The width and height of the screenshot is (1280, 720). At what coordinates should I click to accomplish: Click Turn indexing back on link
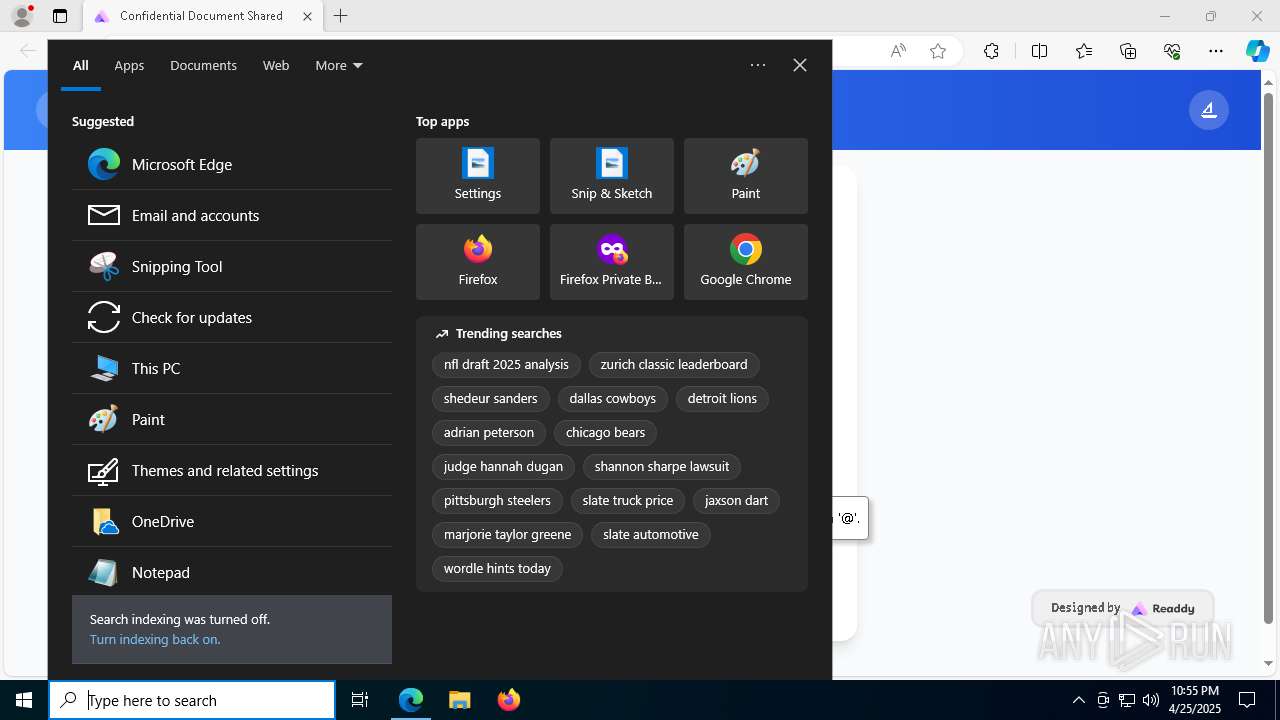click(155, 639)
